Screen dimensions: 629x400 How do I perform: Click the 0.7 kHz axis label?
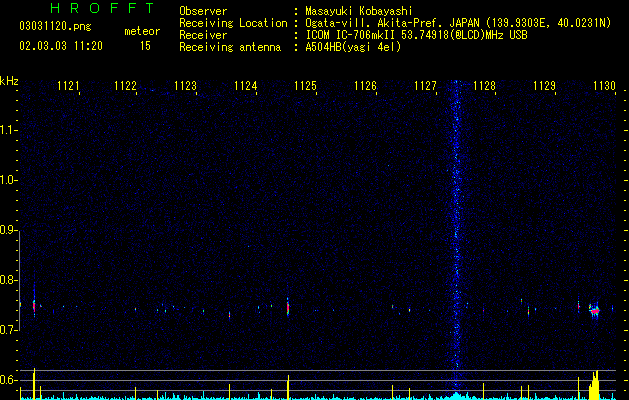point(9,330)
